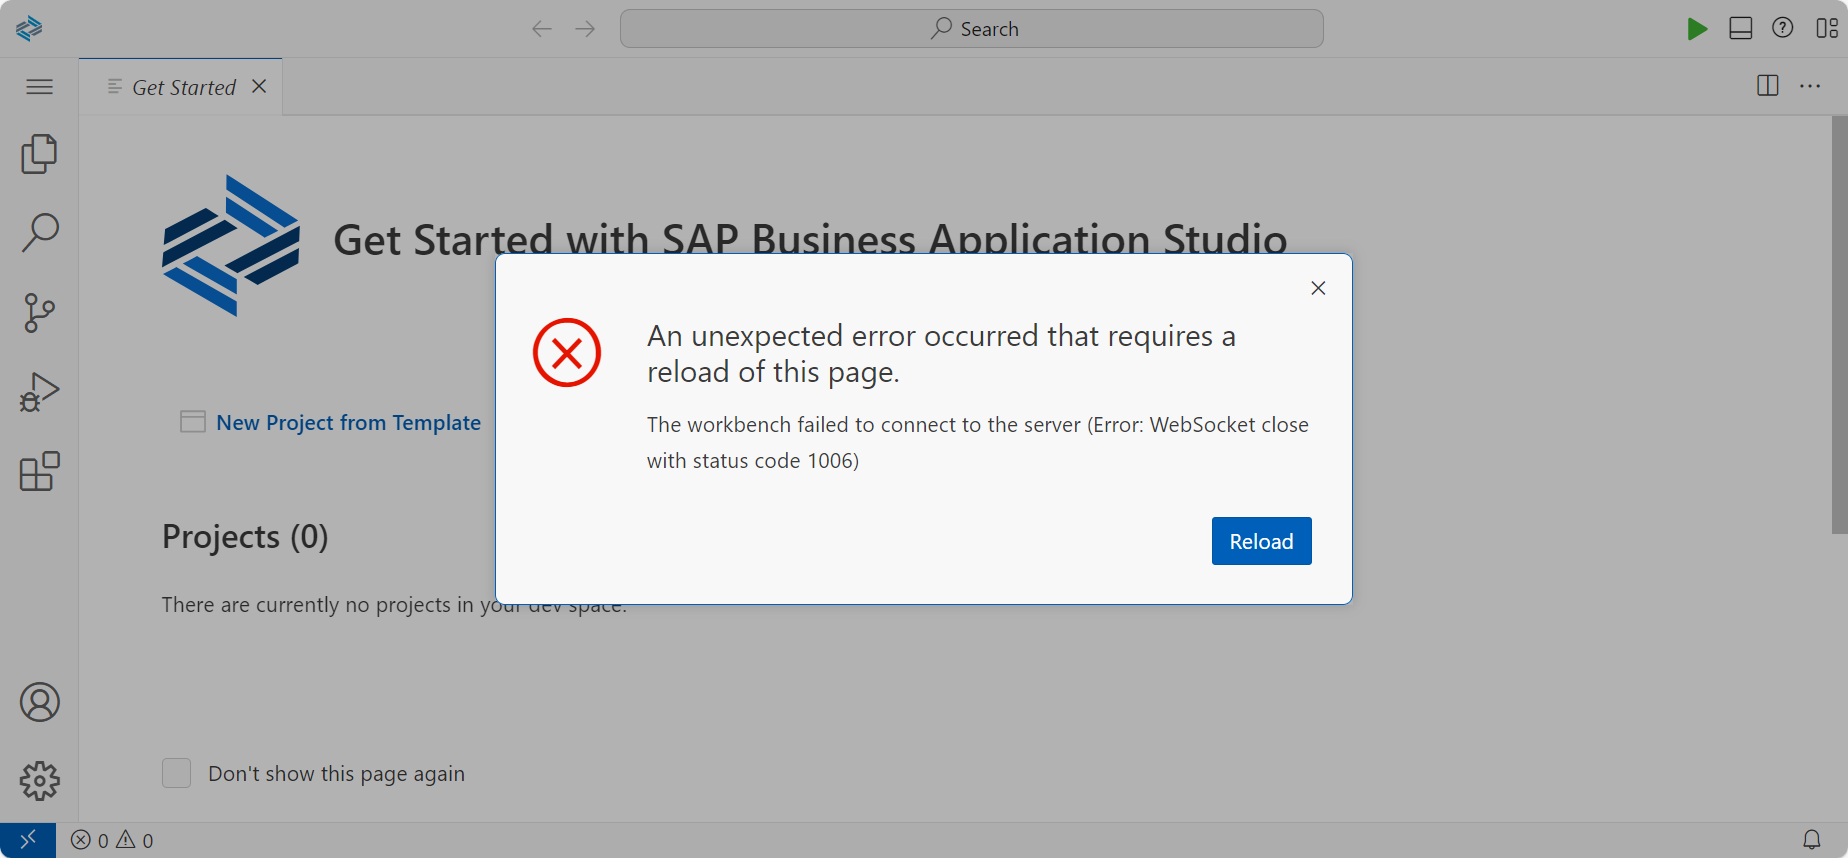Customize layout icon in title bar
Image resolution: width=1848 pixels, height=858 pixels.
(1827, 28)
